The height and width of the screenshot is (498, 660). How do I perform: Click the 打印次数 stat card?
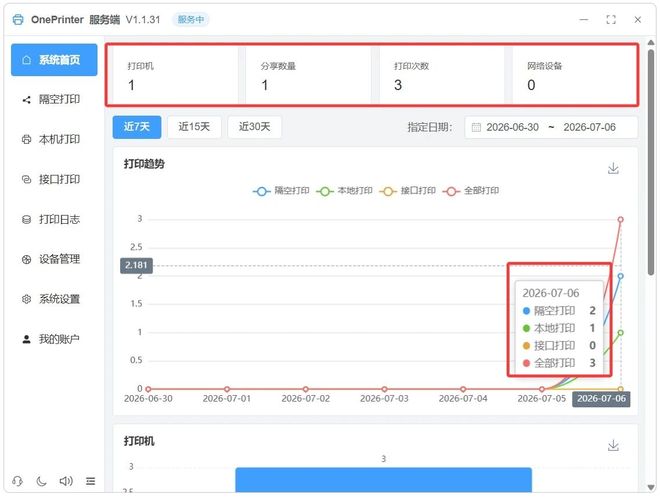(442, 75)
